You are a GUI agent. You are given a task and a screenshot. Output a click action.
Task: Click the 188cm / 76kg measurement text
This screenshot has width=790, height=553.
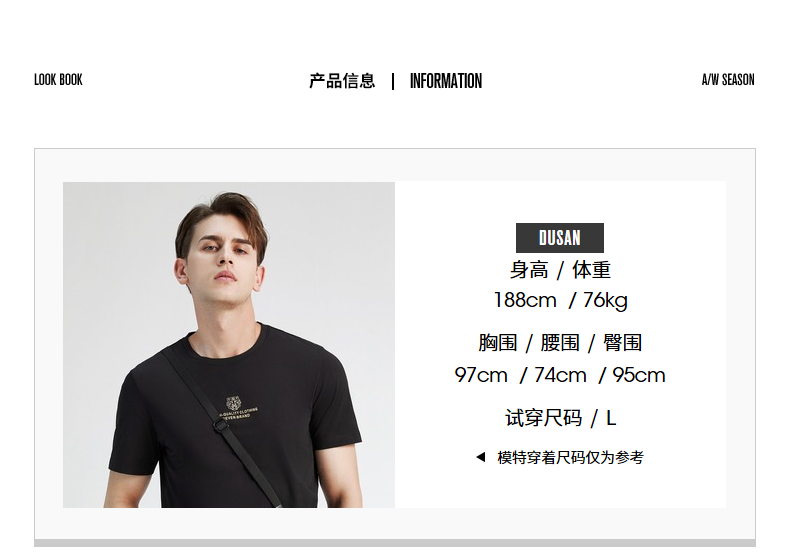tap(560, 300)
